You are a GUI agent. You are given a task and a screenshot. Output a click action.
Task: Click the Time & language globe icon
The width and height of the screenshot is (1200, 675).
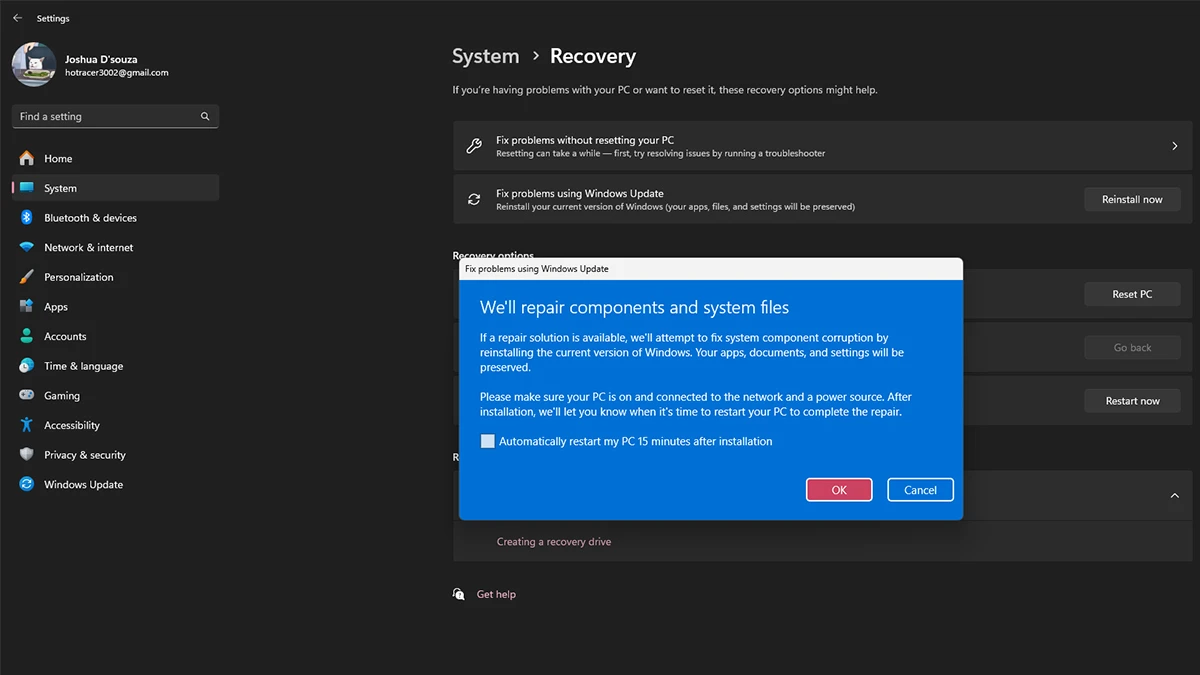(x=26, y=366)
